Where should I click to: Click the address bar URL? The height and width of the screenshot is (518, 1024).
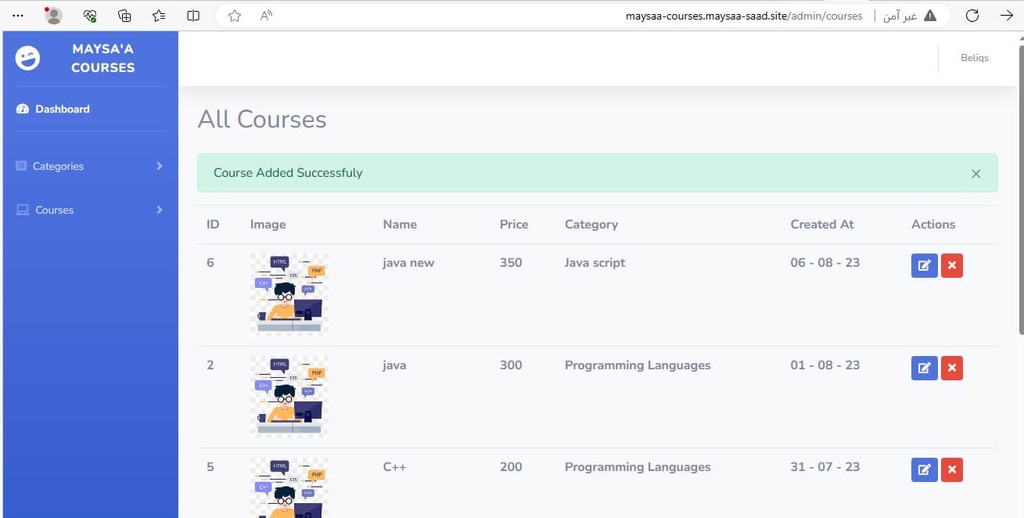(744, 16)
